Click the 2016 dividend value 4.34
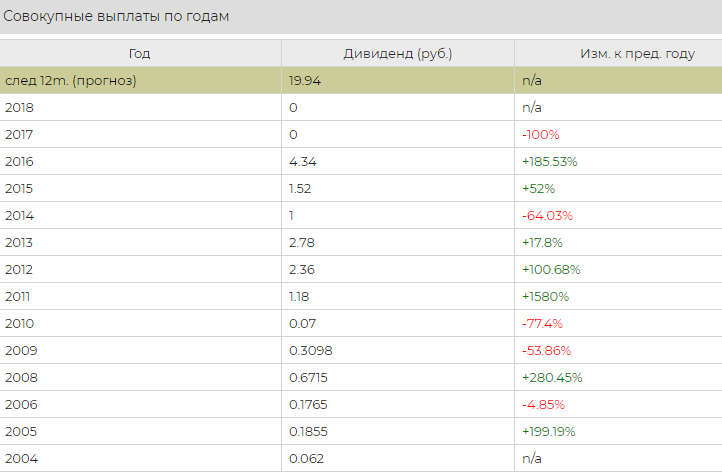 tap(302, 161)
